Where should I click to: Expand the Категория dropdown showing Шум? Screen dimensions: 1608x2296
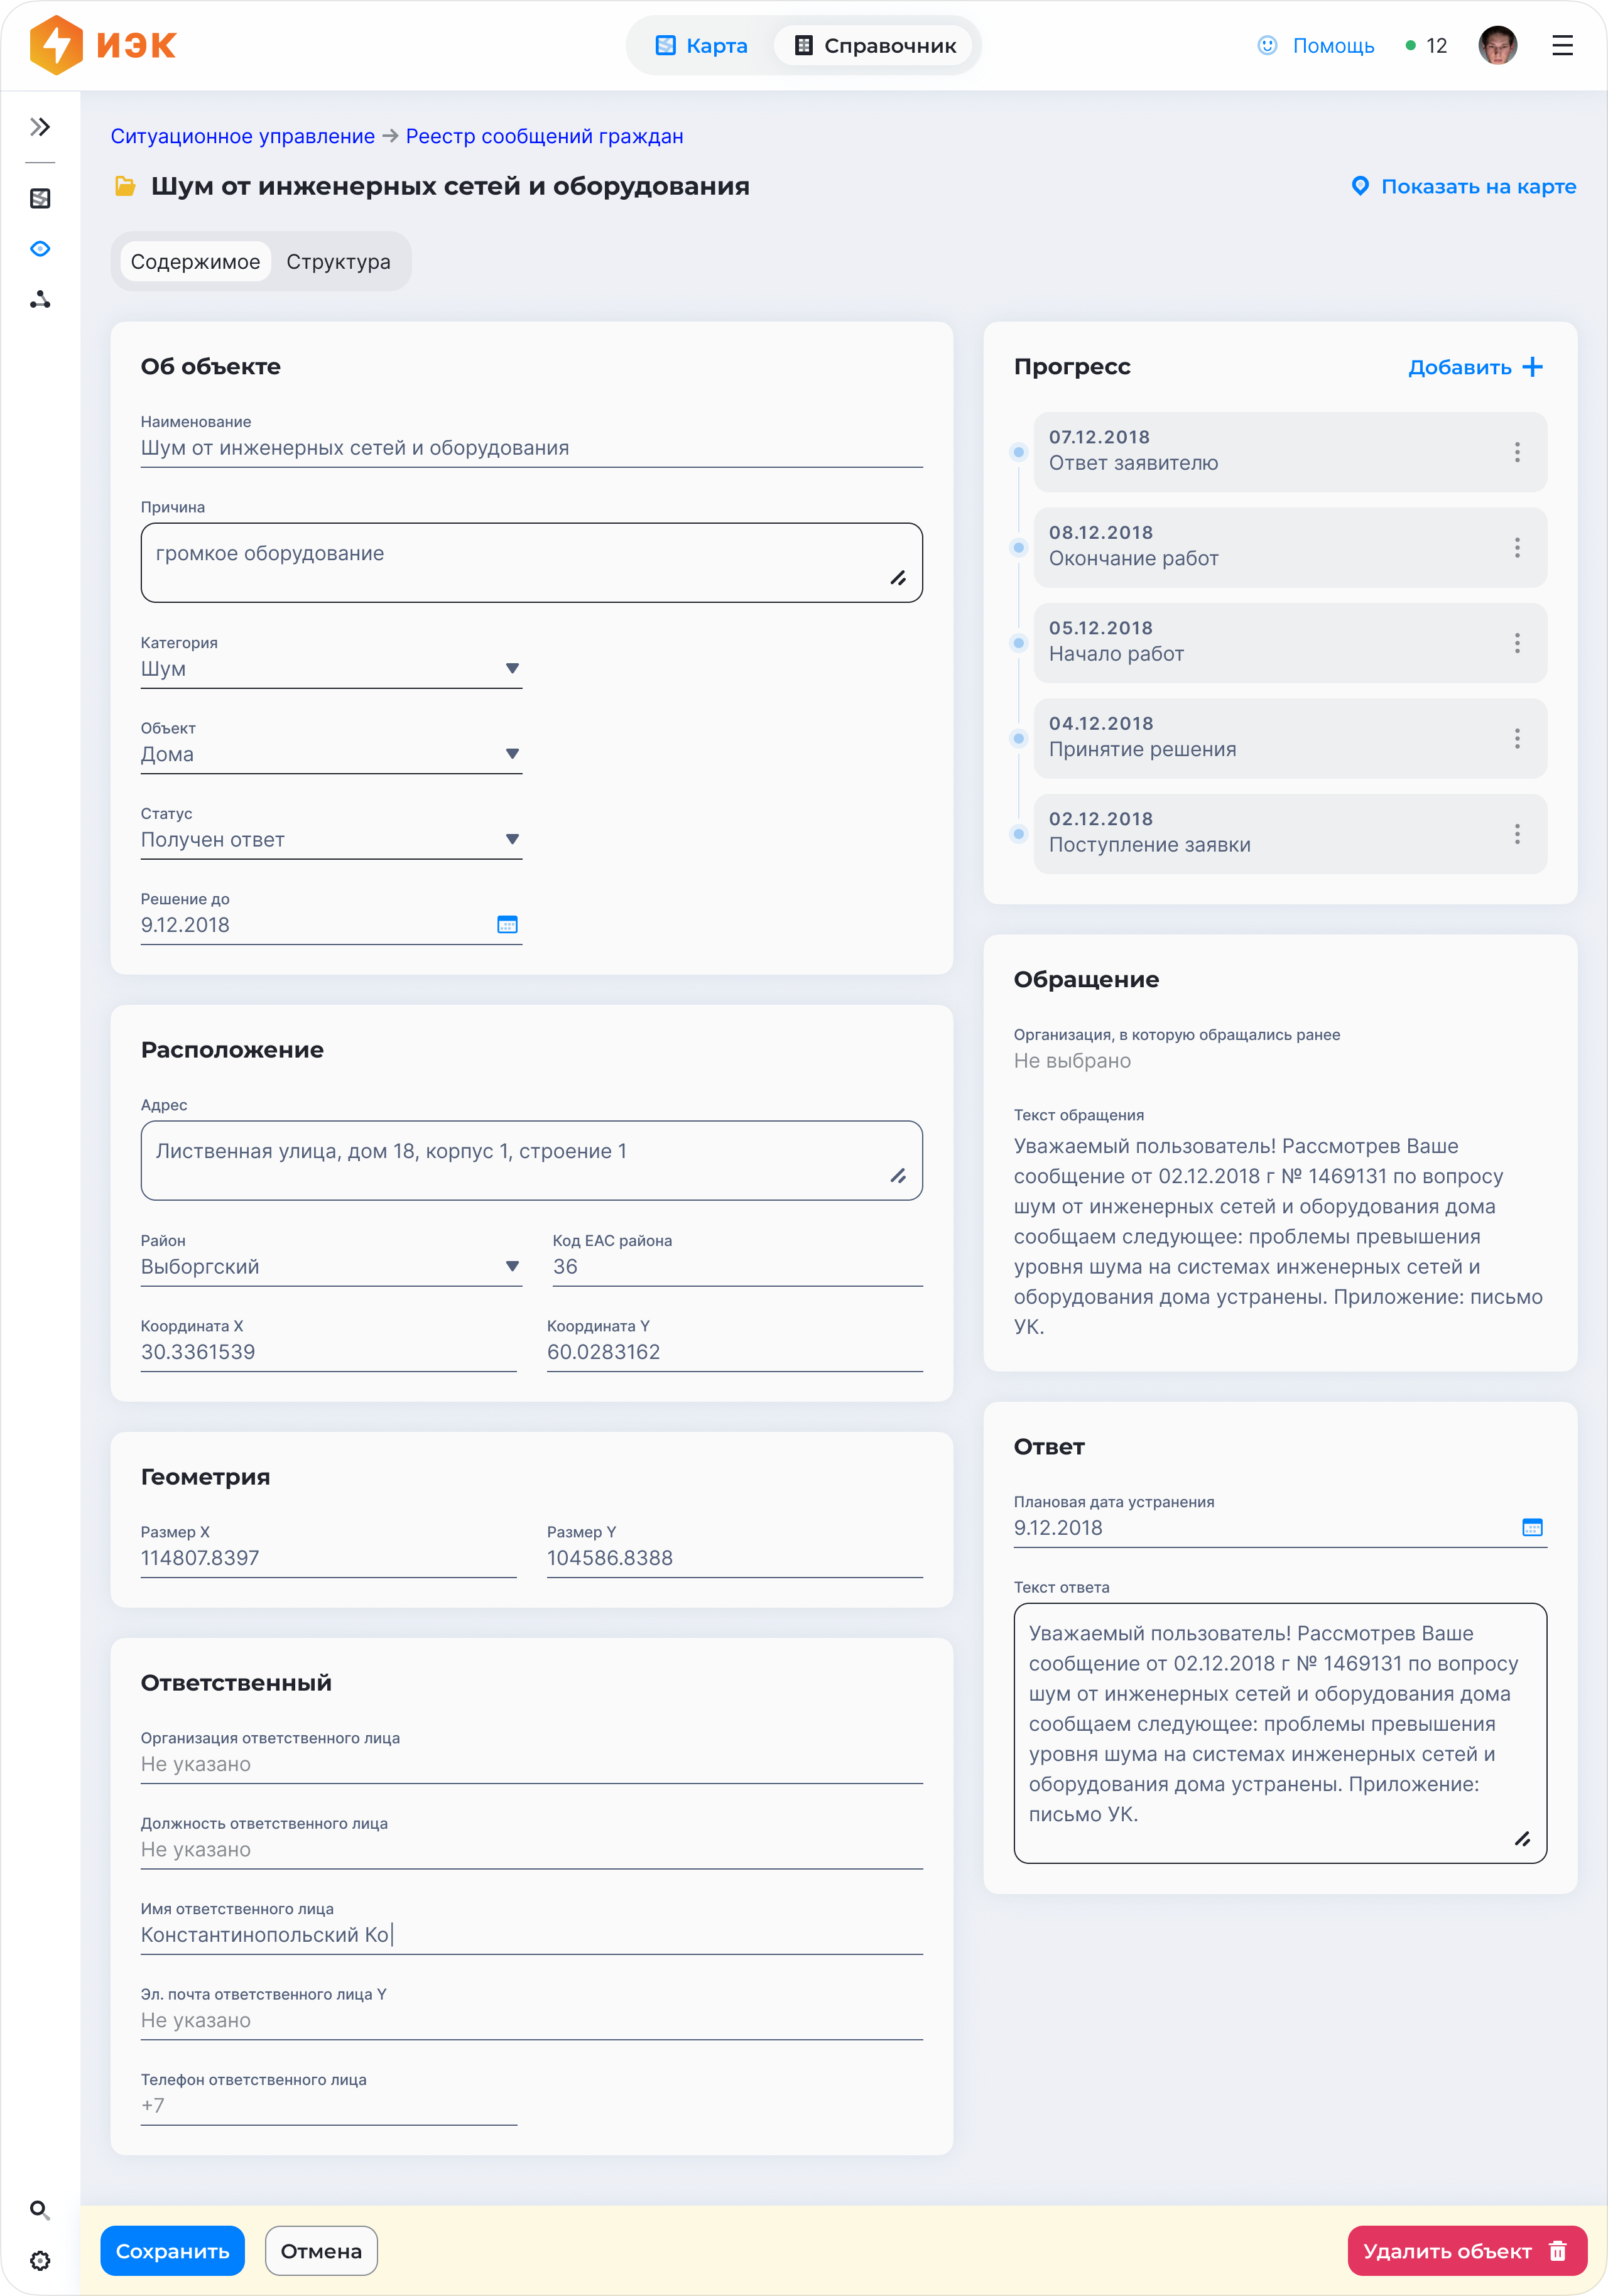tap(512, 669)
